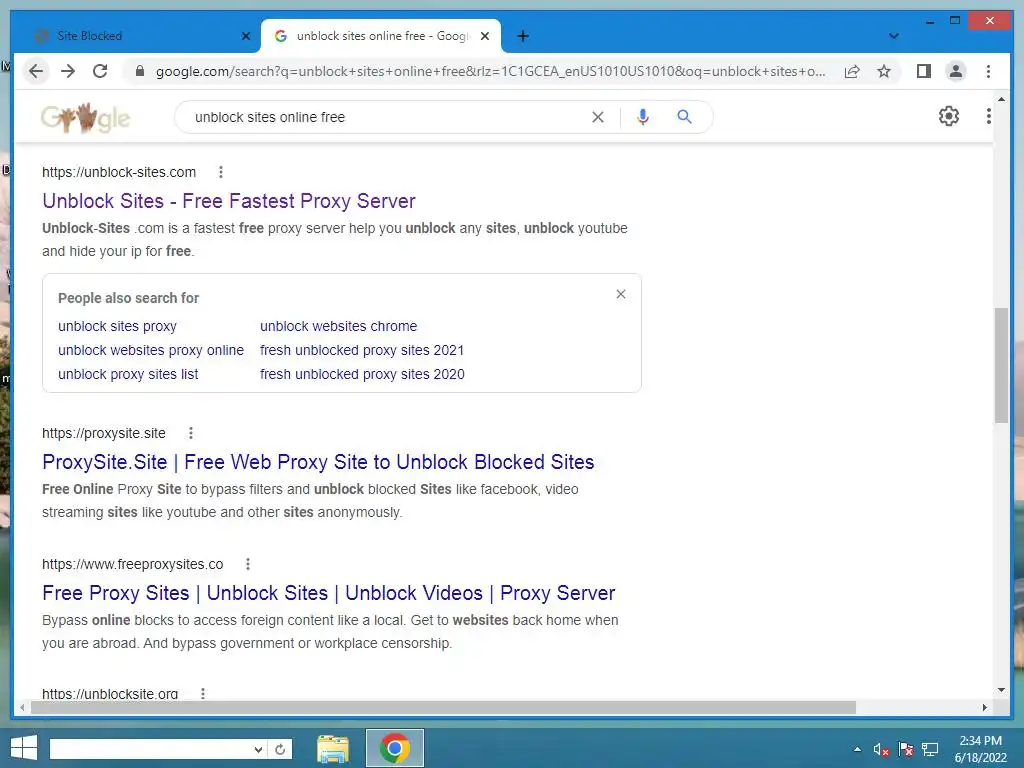Click the https://unblocksite.org URL text
Screen dimensions: 1024x768
(110, 694)
